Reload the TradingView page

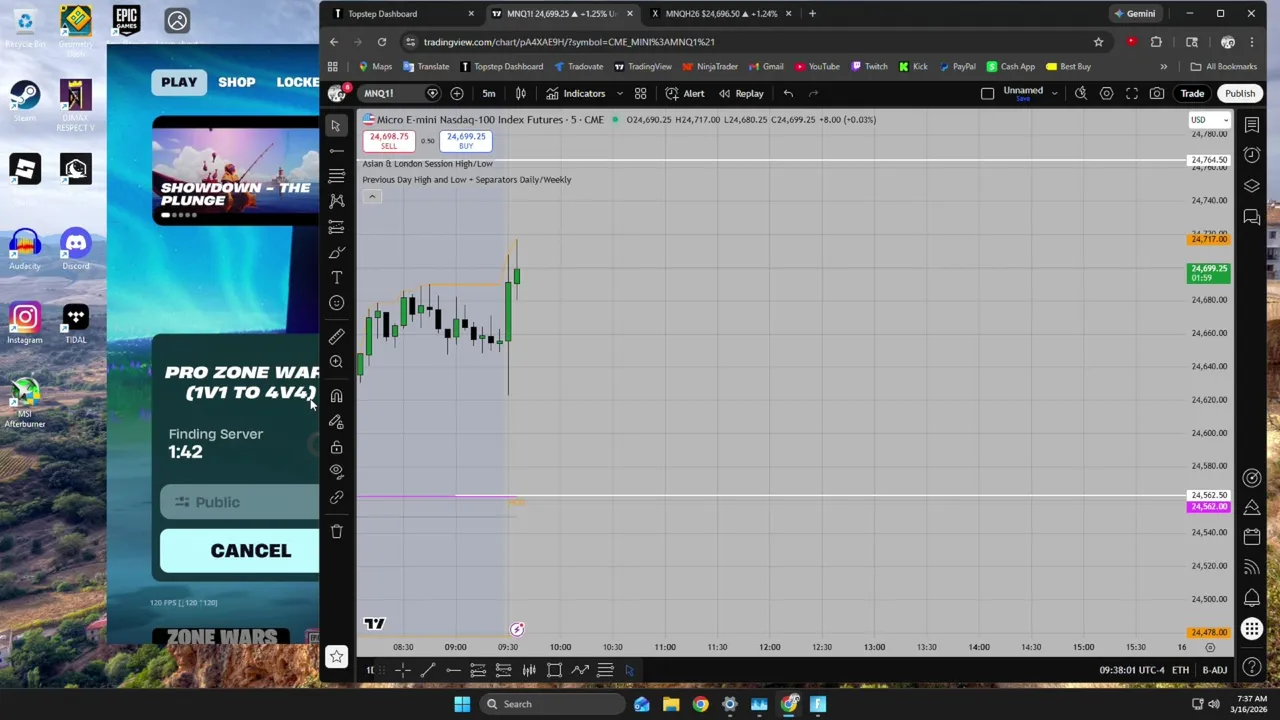pyautogui.click(x=382, y=42)
